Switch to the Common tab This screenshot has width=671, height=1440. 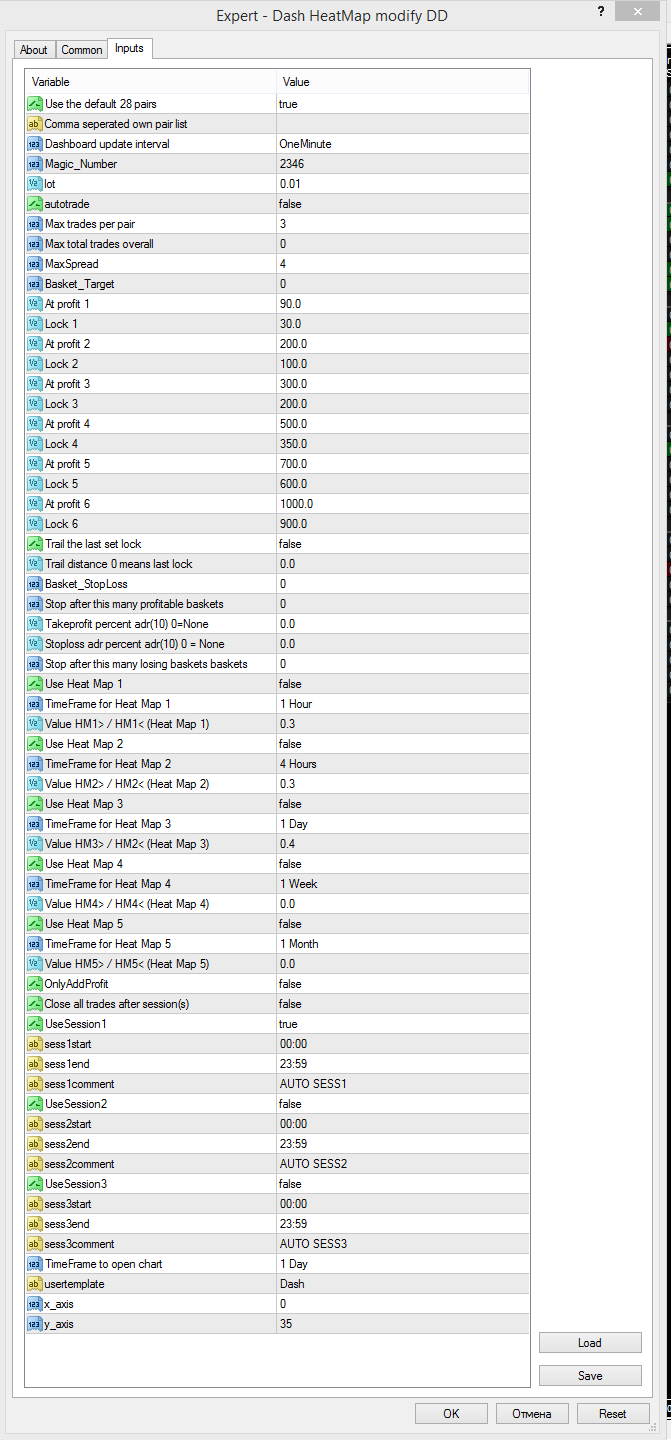click(x=82, y=50)
